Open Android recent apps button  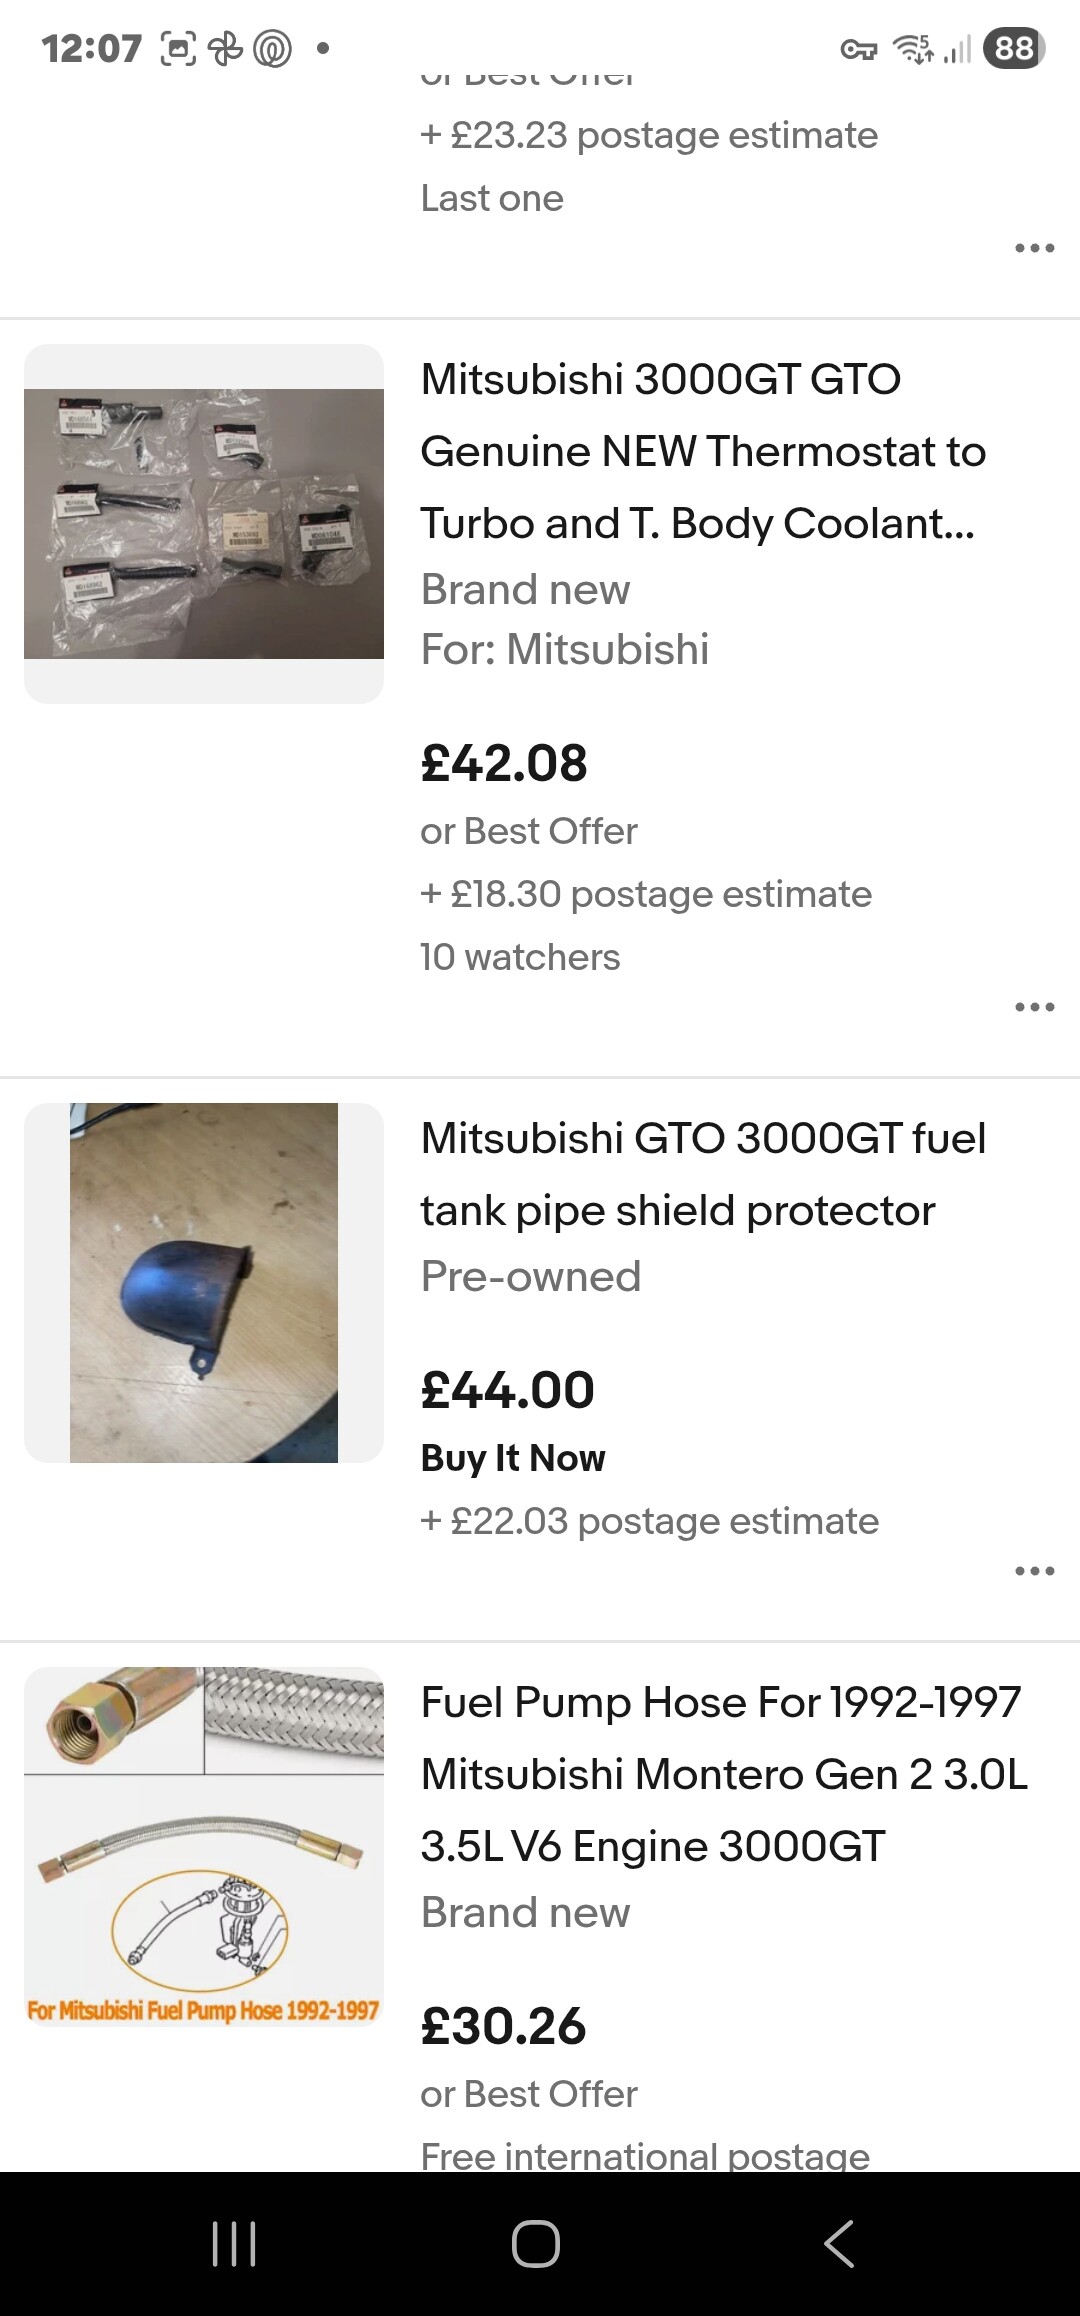(234, 2243)
